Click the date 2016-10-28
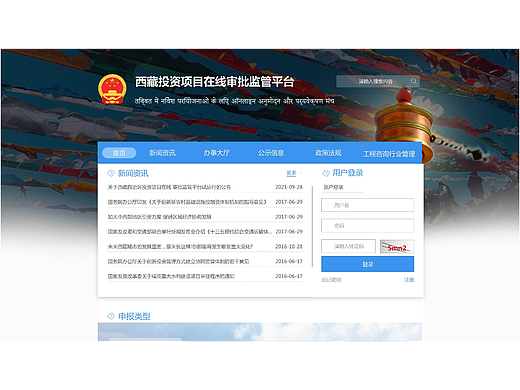Viewport: 520px width, 390px height. 289,246
